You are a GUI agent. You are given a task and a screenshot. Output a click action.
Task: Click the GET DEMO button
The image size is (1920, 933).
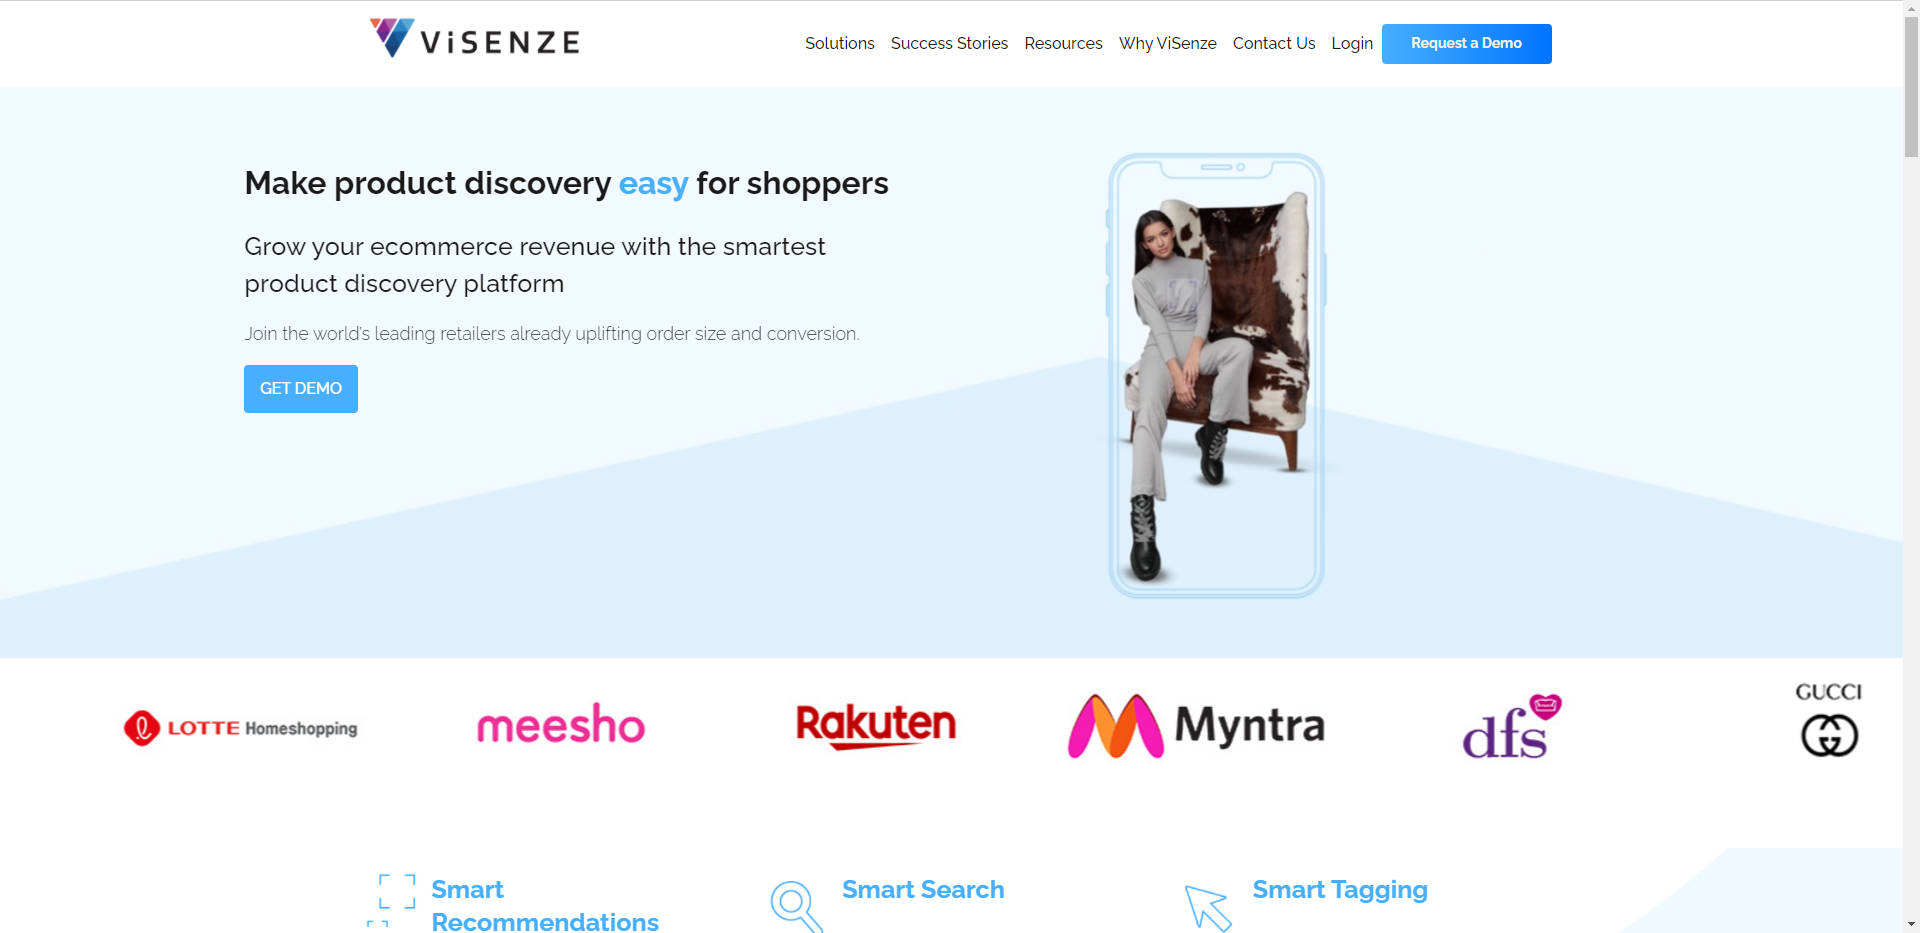(x=301, y=388)
